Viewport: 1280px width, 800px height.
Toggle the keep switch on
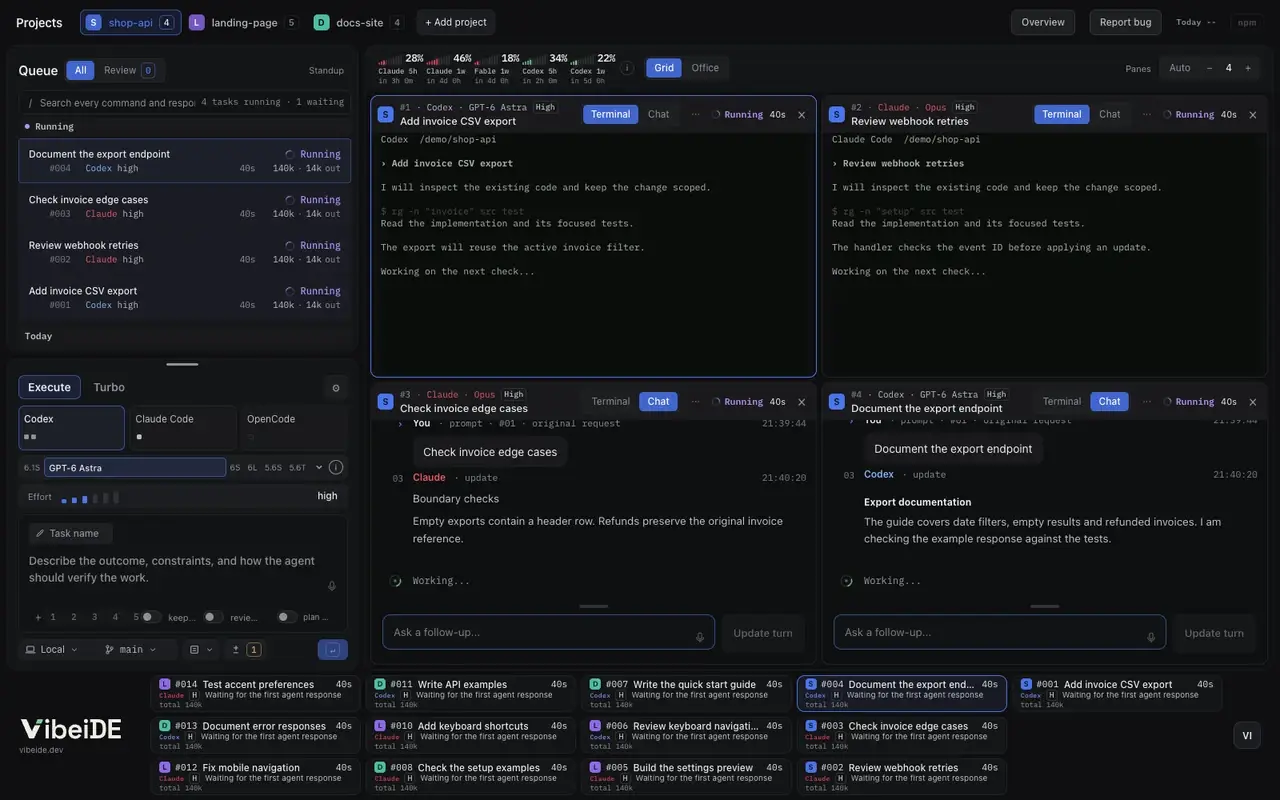(151, 617)
